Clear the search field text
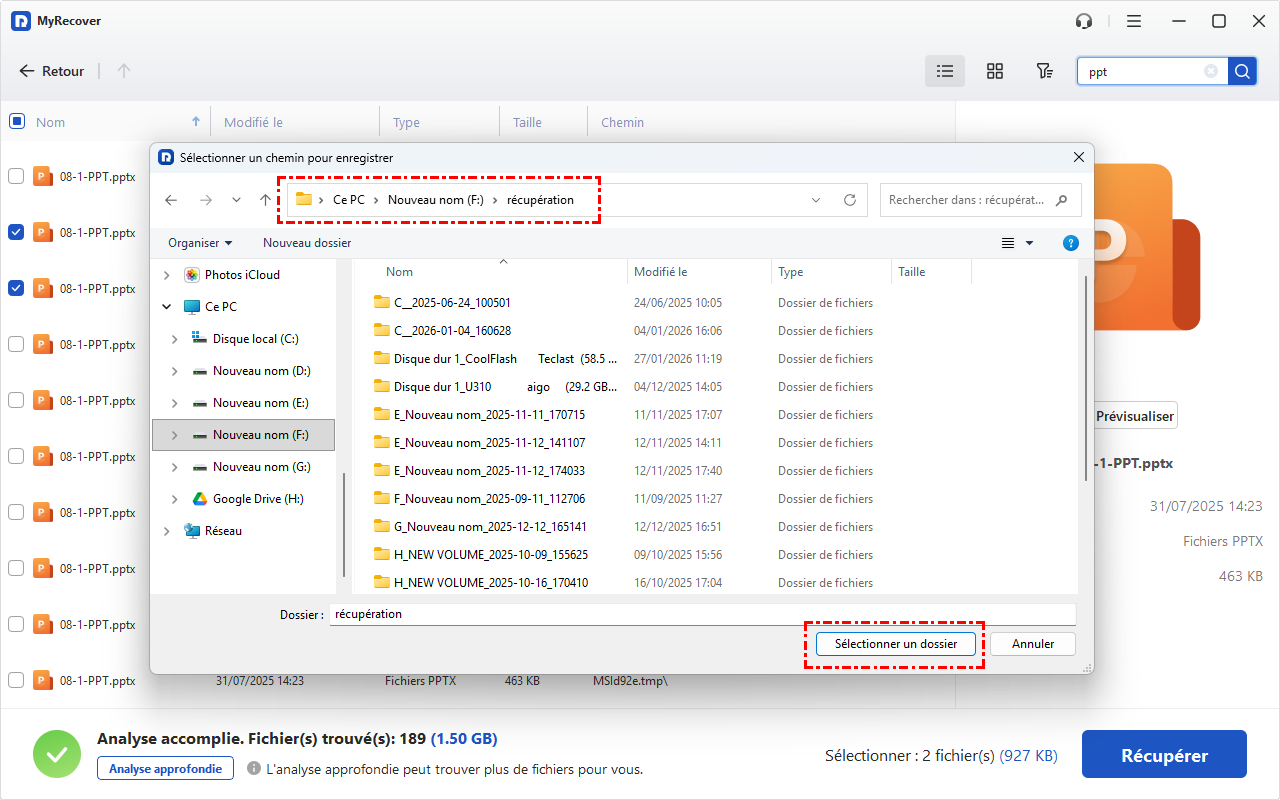 tap(1211, 71)
